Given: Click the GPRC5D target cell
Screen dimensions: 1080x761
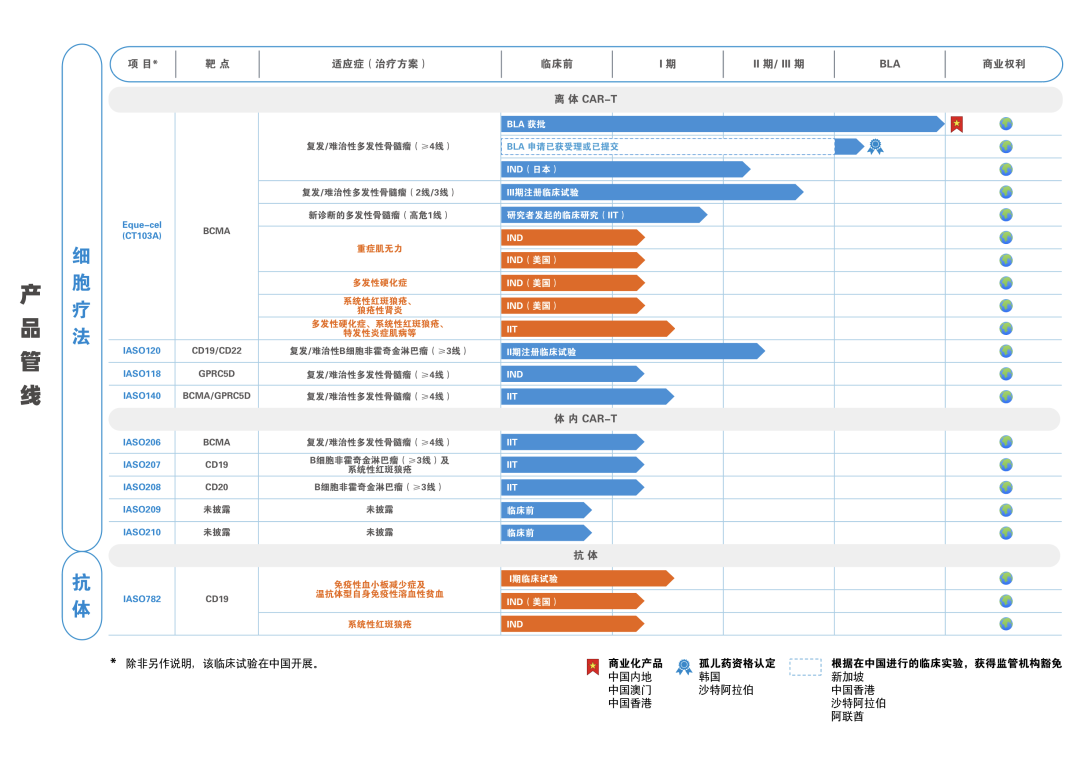Looking at the screenshot, I should [x=217, y=373].
